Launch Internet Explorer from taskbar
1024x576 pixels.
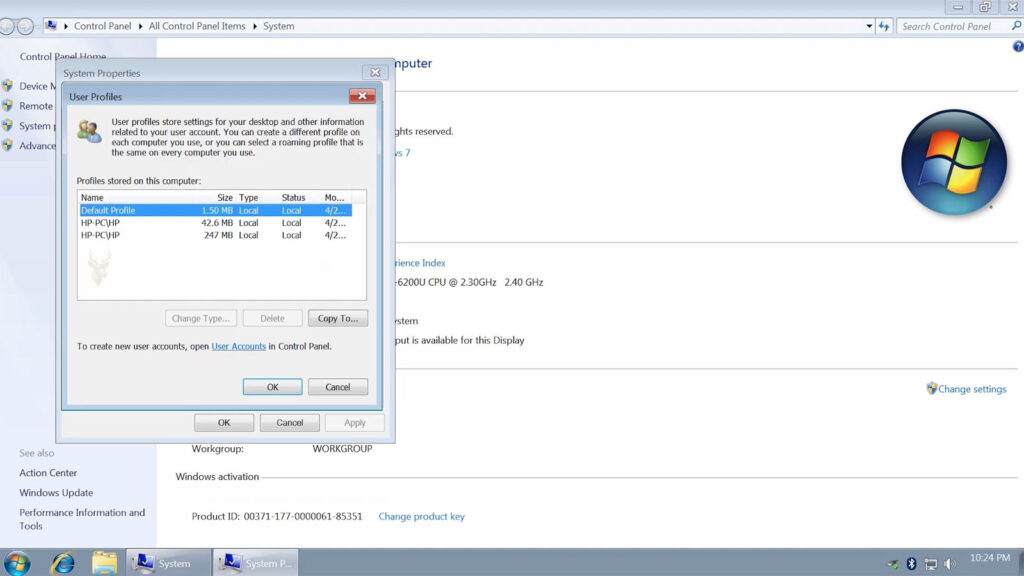coord(63,563)
